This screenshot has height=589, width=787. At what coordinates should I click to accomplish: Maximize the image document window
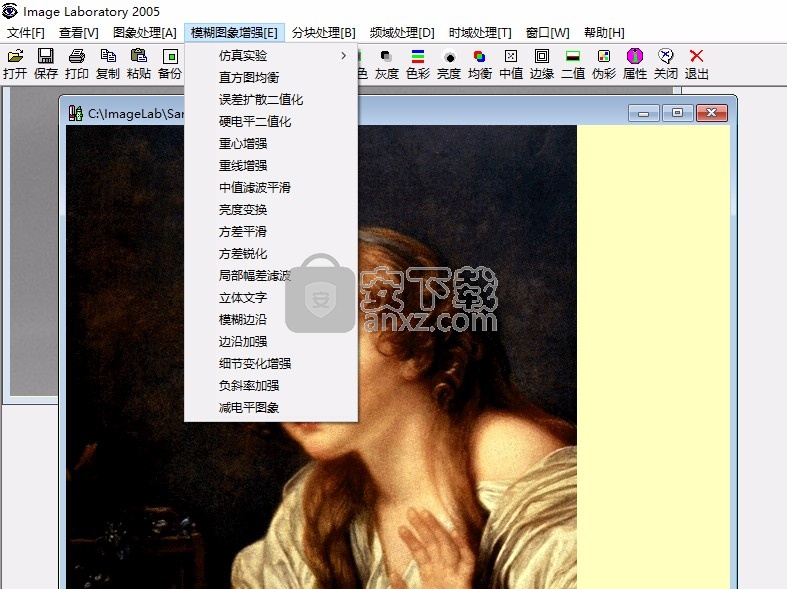677,113
